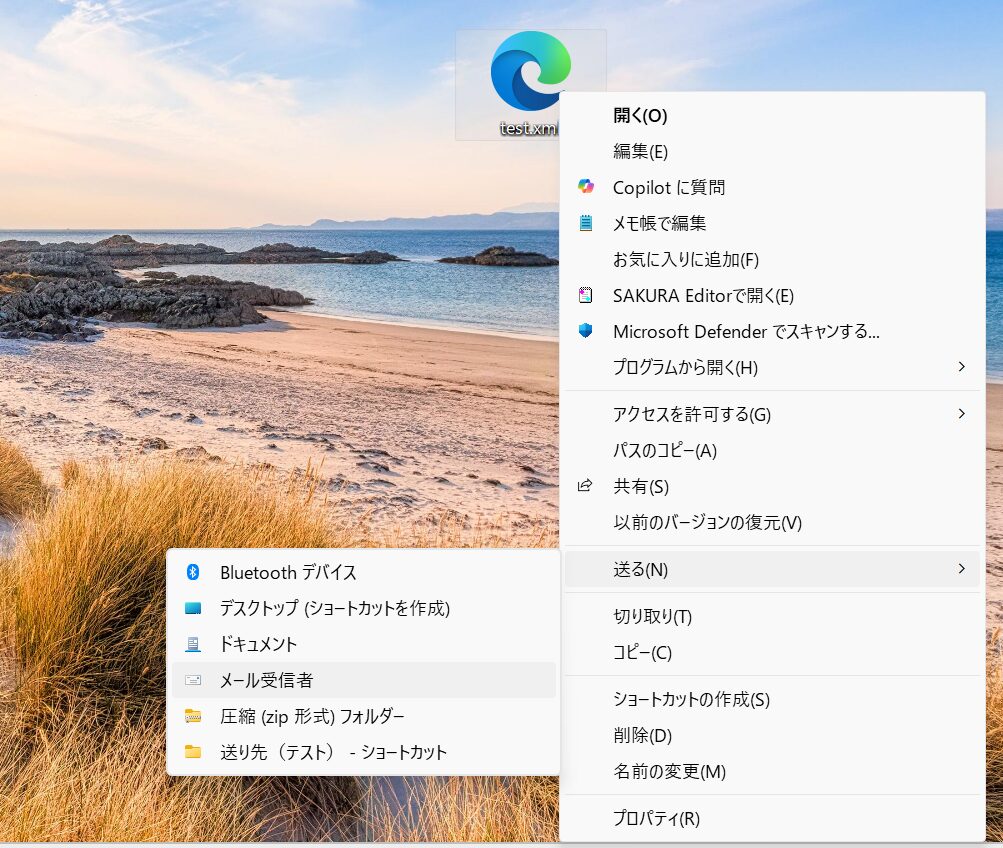Viewport: 1003px width, 848px height.
Task: Select お気に入りに追加(F)
Action: click(x=772, y=260)
